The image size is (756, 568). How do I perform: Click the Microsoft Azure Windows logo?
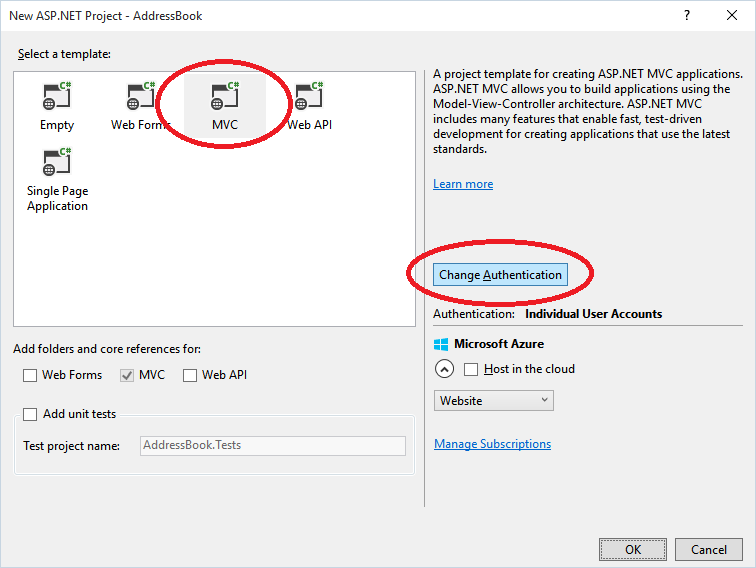pyautogui.click(x=441, y=344)
